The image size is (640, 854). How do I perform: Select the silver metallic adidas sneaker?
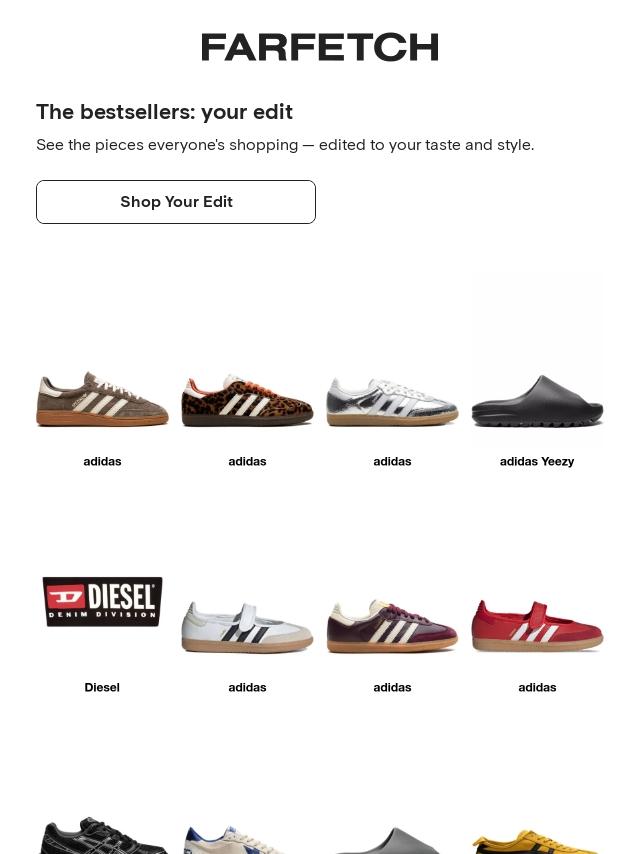[x=392, y=401]
